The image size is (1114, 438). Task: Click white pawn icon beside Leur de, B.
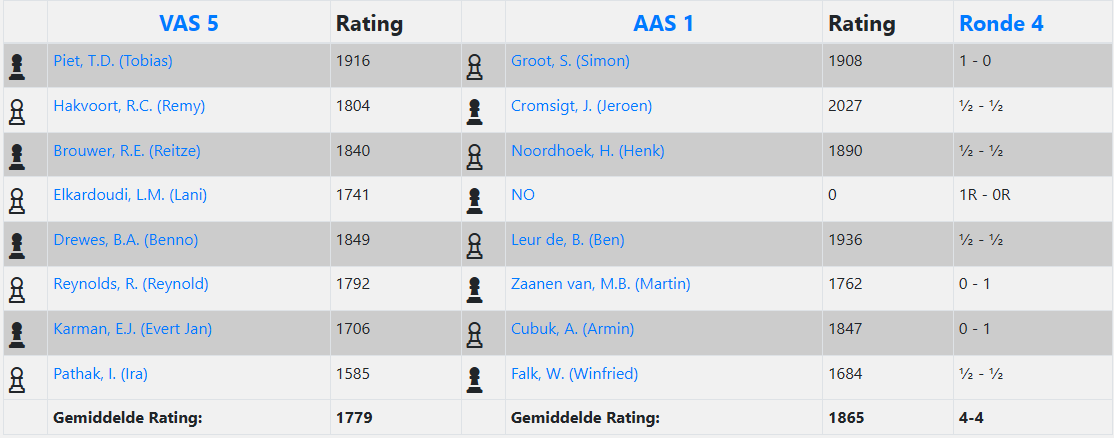coord(474,245)
